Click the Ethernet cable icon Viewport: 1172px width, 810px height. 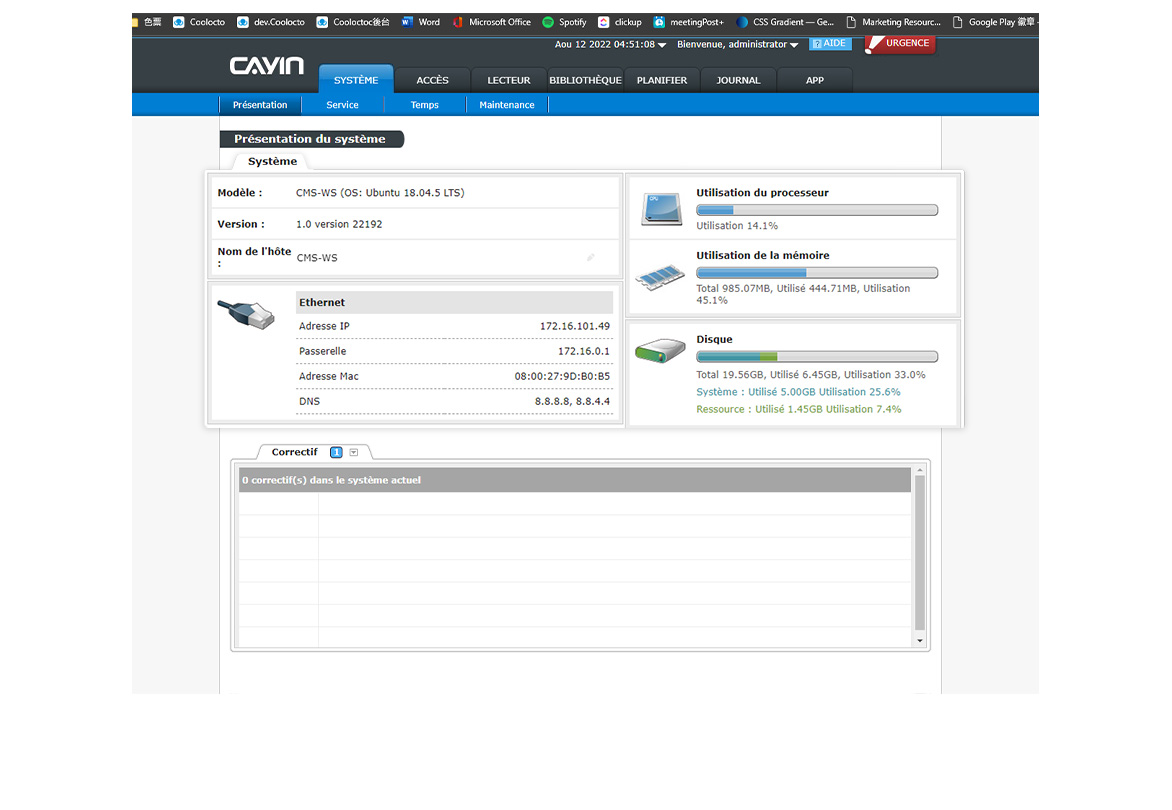(245, 314)
